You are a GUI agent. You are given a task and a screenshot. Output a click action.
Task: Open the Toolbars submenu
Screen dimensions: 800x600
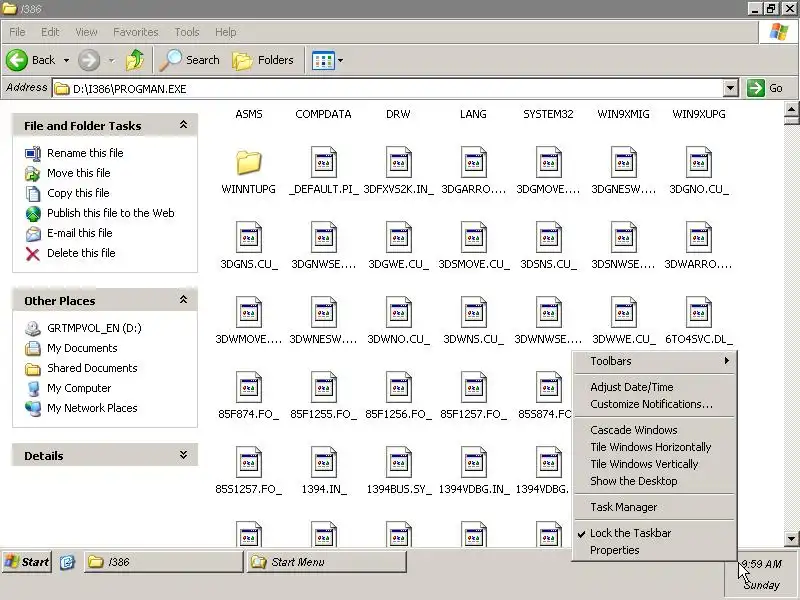coord(655,361)
